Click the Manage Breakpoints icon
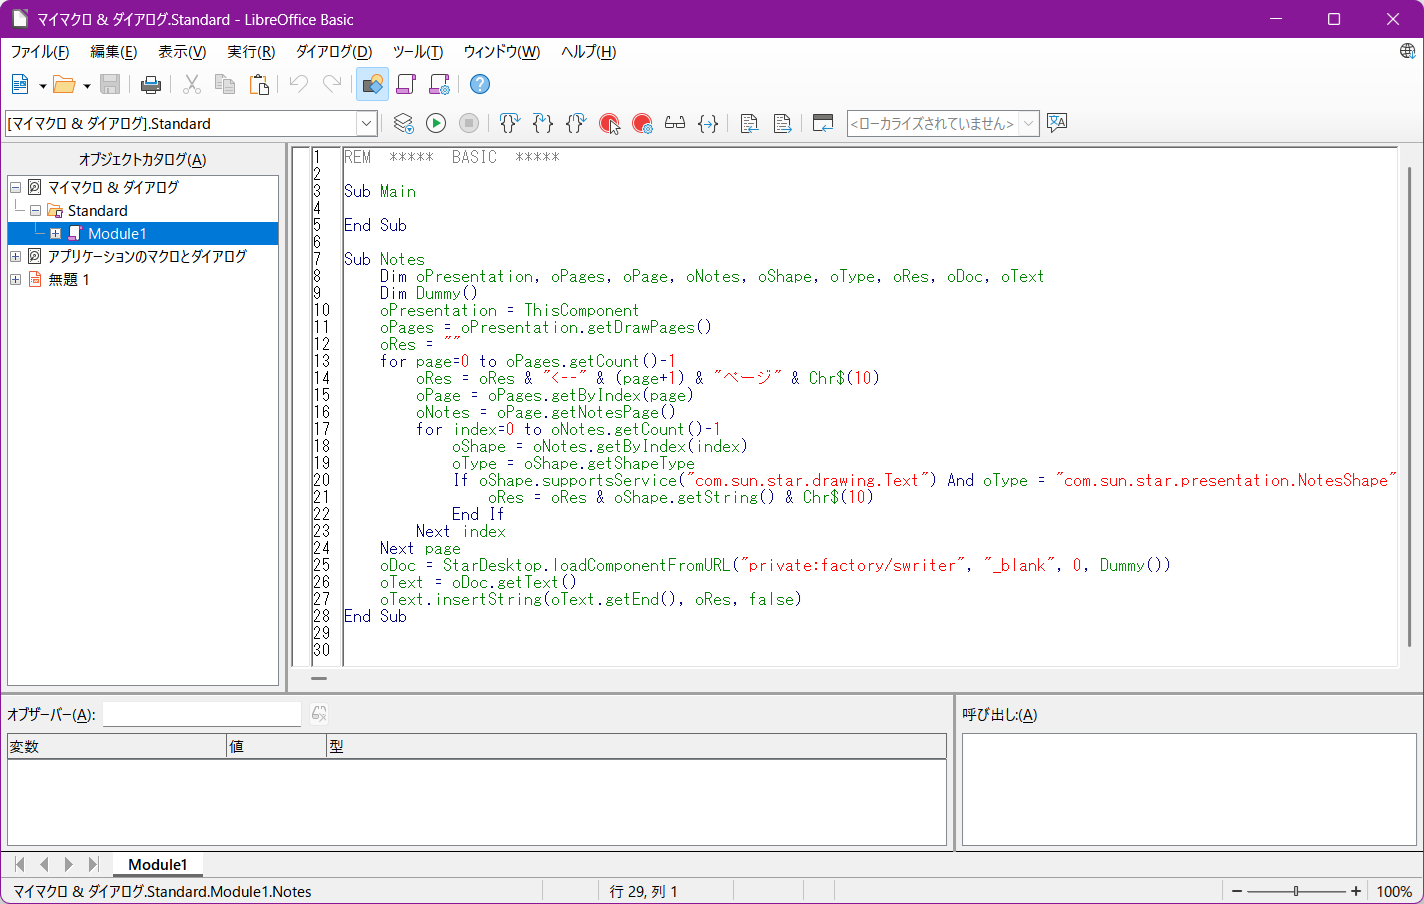 coord(642,123)
